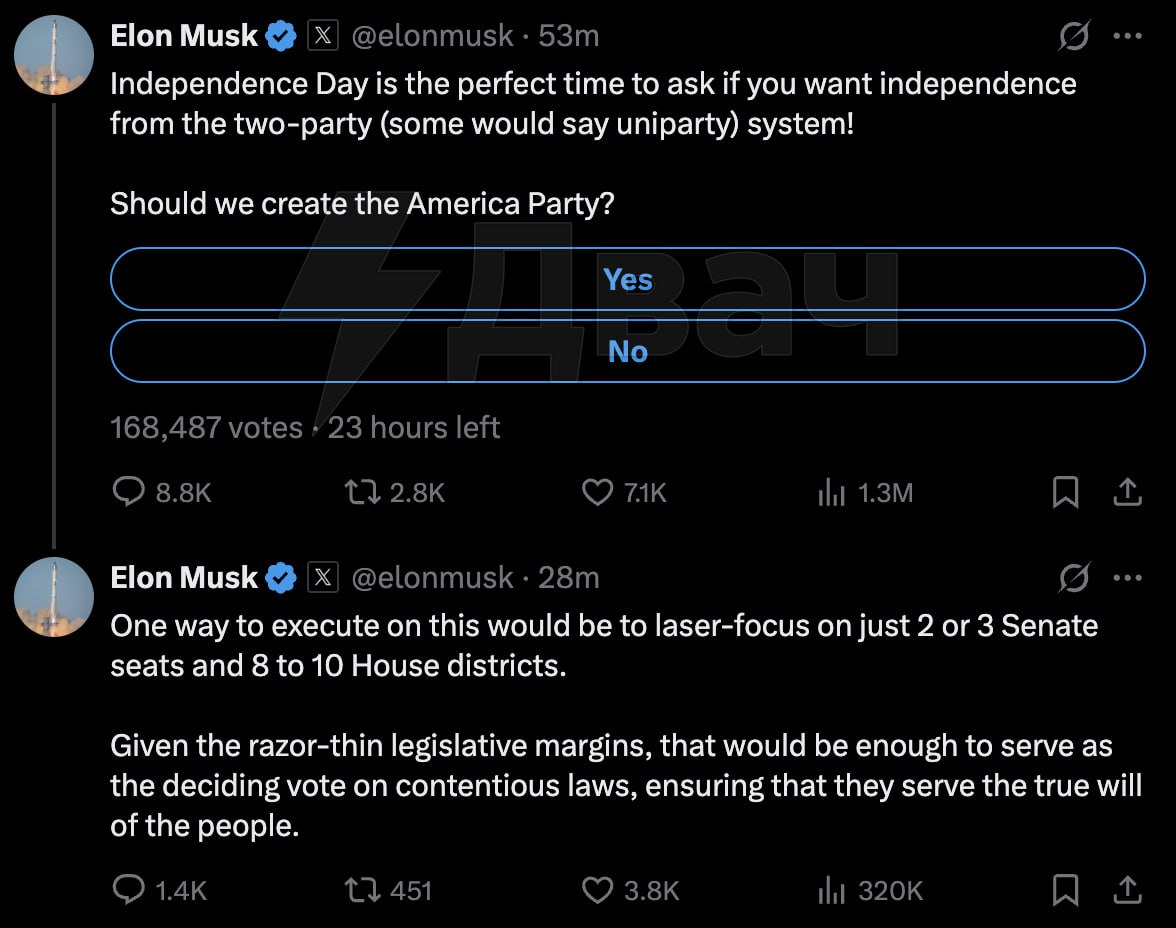View analytics showing 1.3M views
Viewport: 1176px width, 928px height.
pos(865,493)
